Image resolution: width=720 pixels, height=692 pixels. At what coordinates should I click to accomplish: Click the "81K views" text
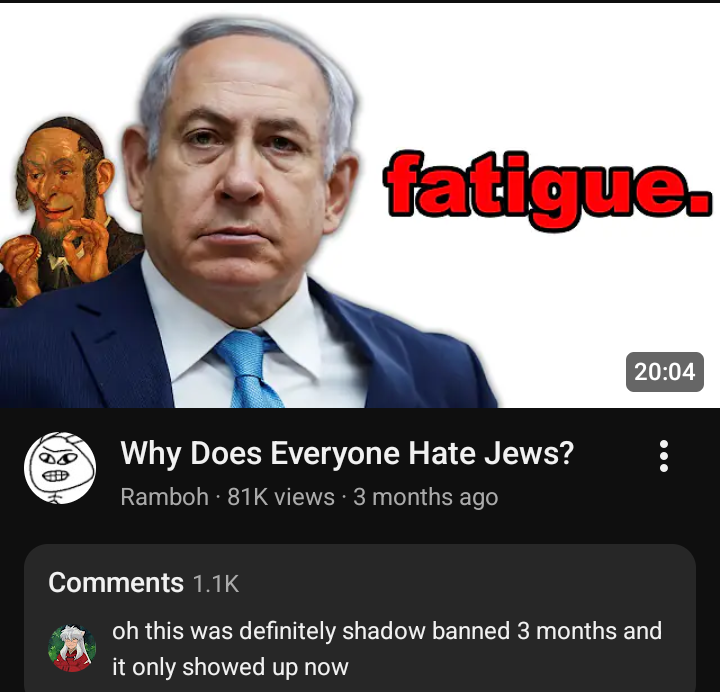tap(281, 497)
